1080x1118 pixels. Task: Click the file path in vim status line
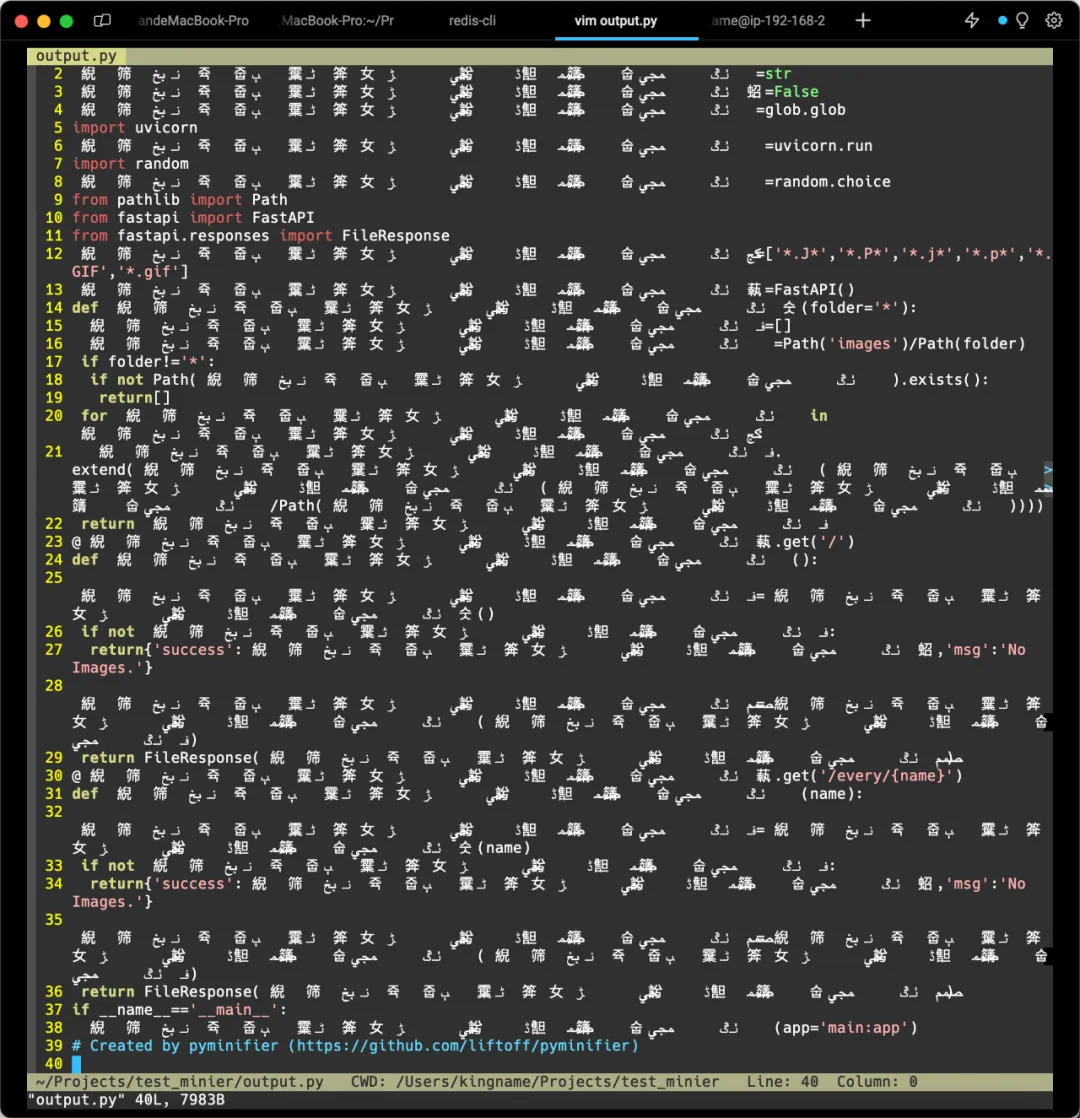(179, 1082)
